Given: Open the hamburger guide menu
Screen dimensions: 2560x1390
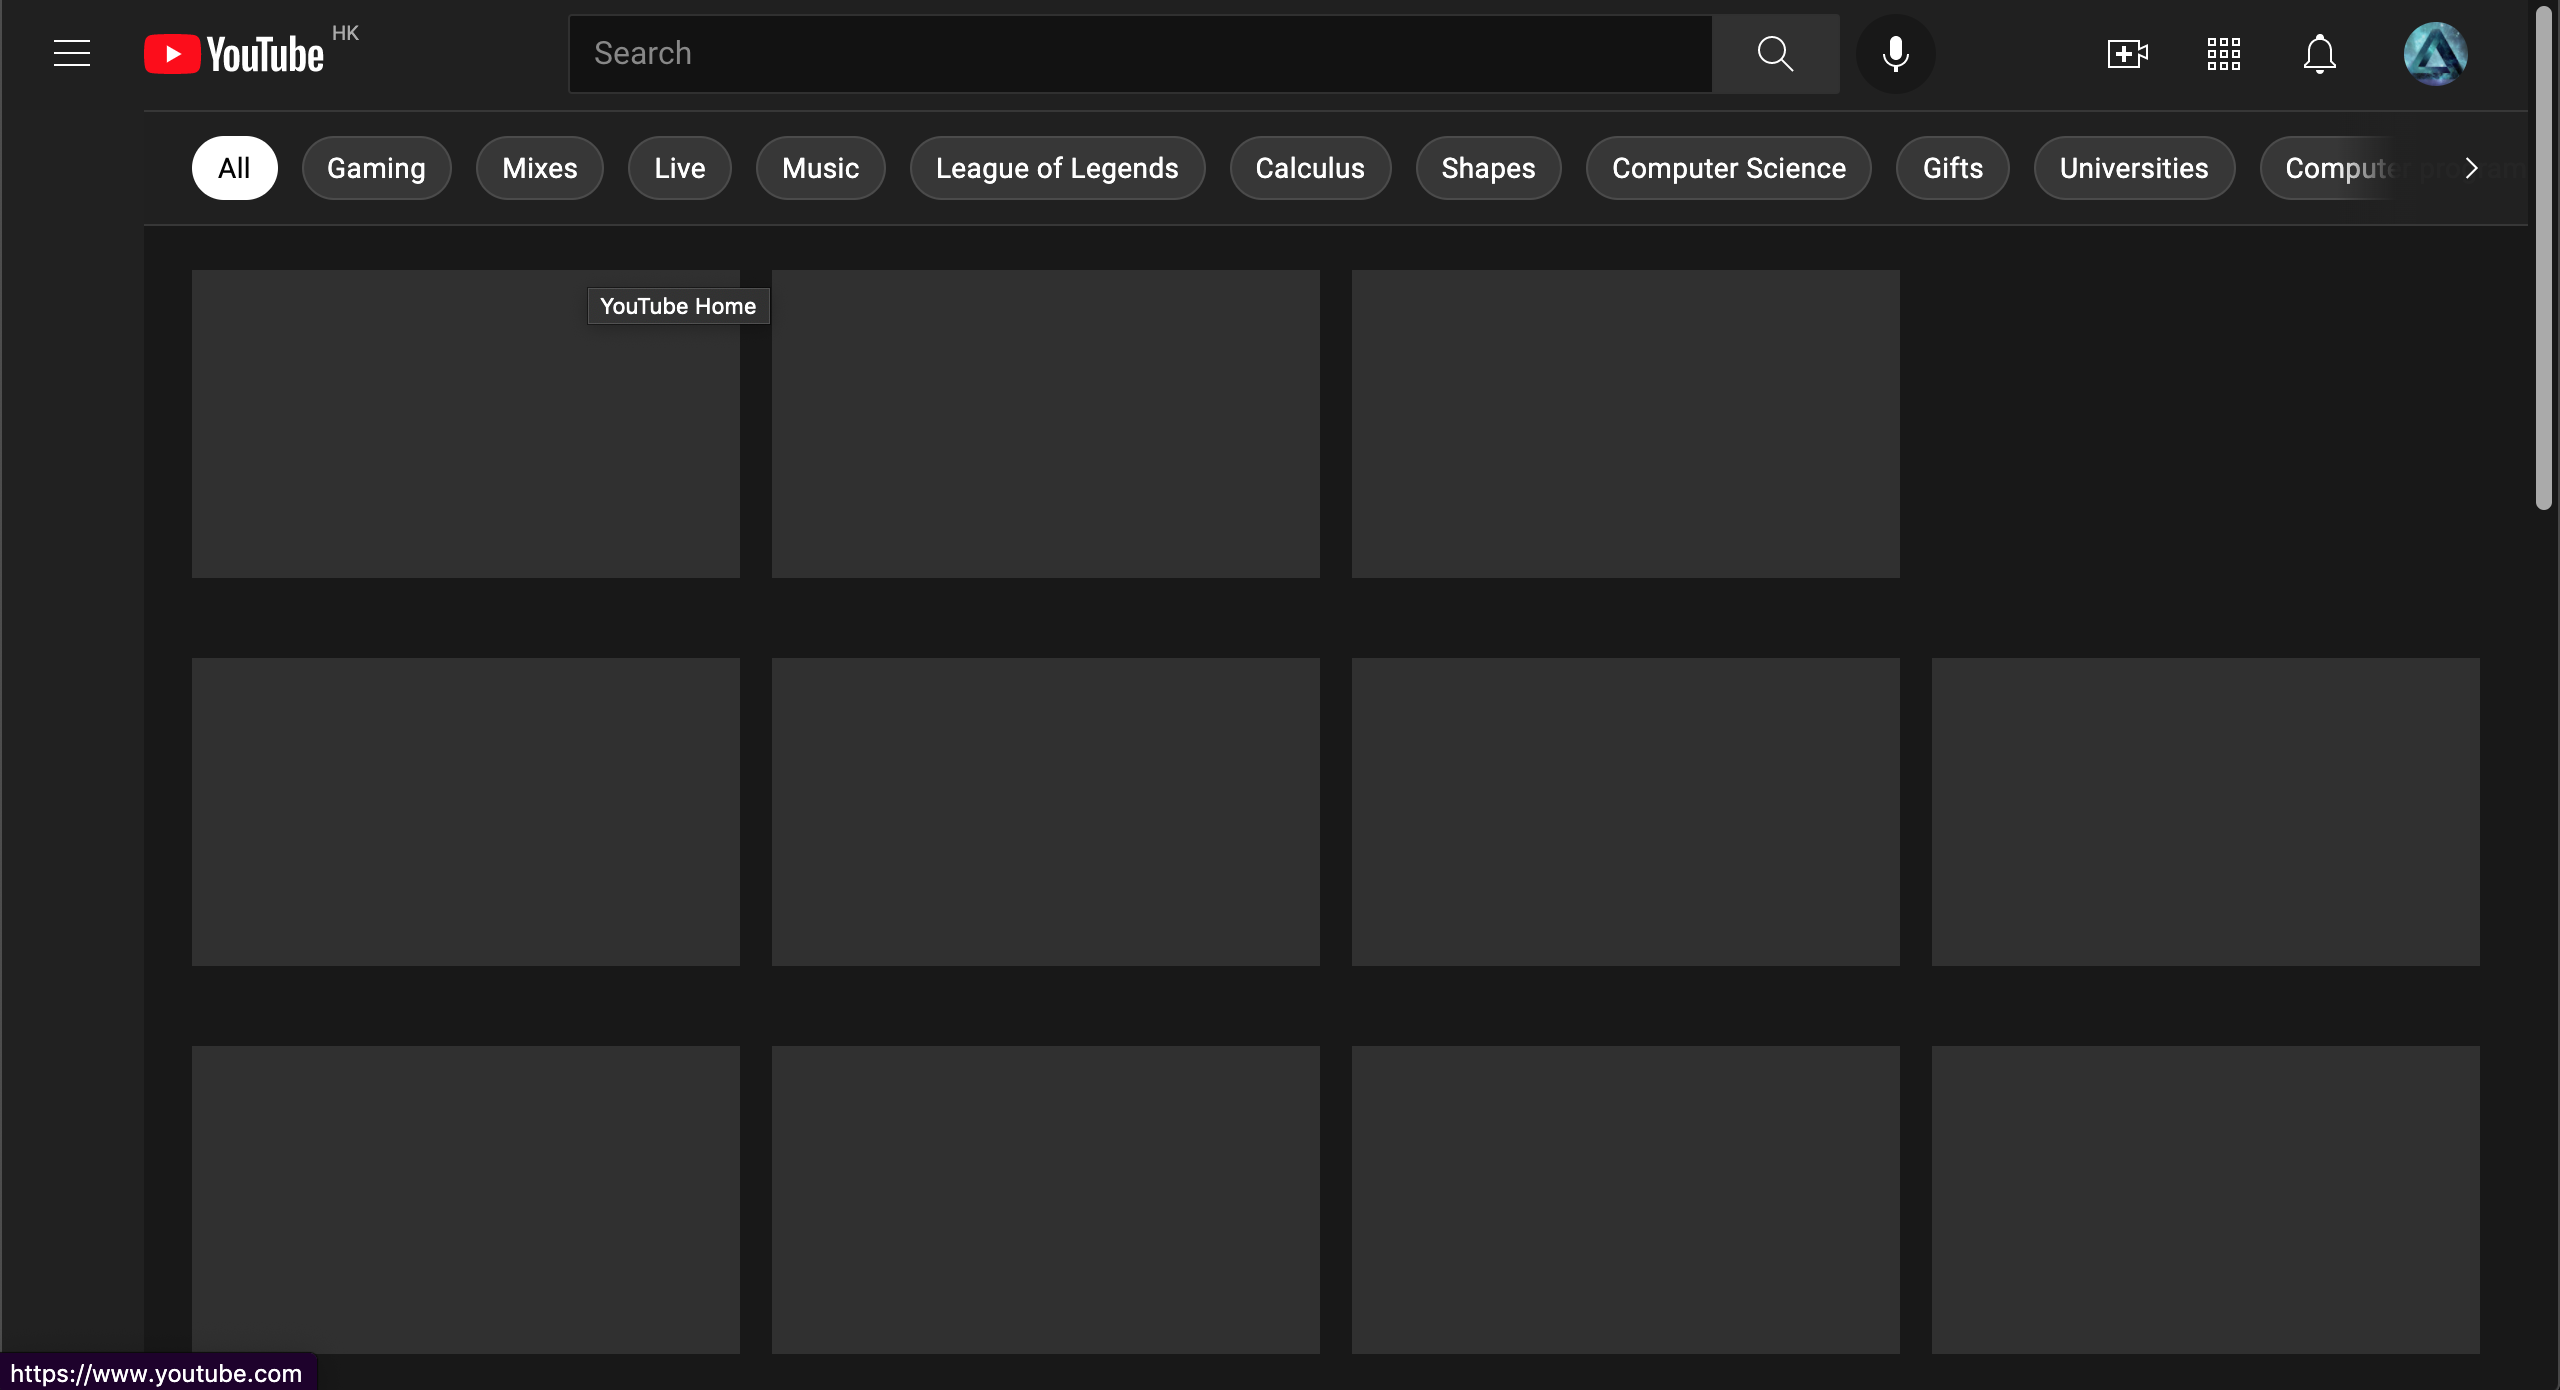Looking at the screenshot, I should [x=72, y=53].
